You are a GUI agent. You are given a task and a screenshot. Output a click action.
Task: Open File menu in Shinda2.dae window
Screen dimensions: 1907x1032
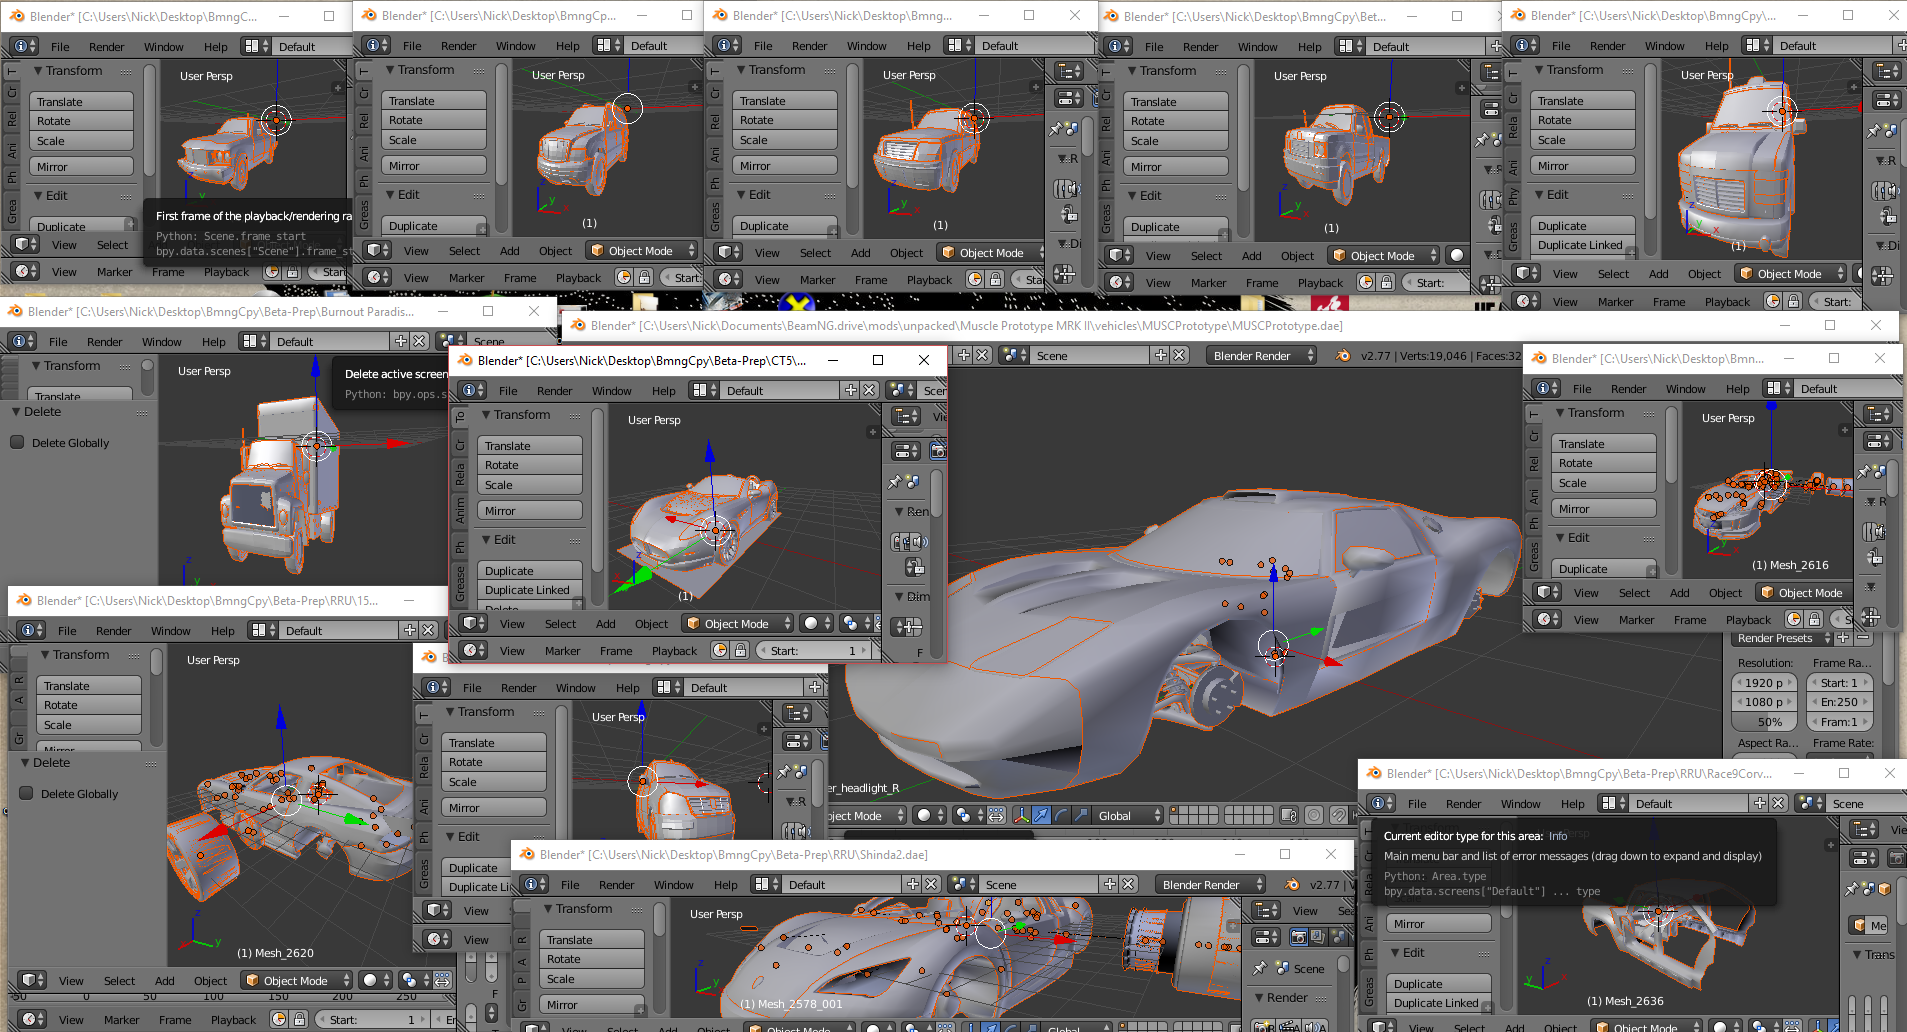(570, 885)
